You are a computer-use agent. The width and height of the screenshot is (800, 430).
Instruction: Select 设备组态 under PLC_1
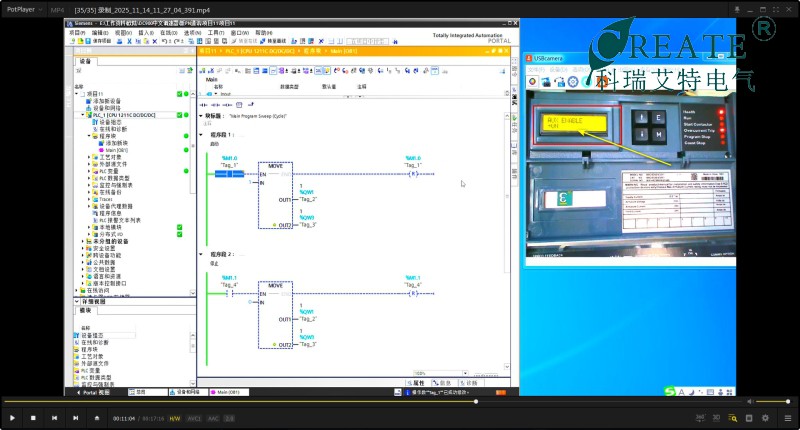click(107, 122)
